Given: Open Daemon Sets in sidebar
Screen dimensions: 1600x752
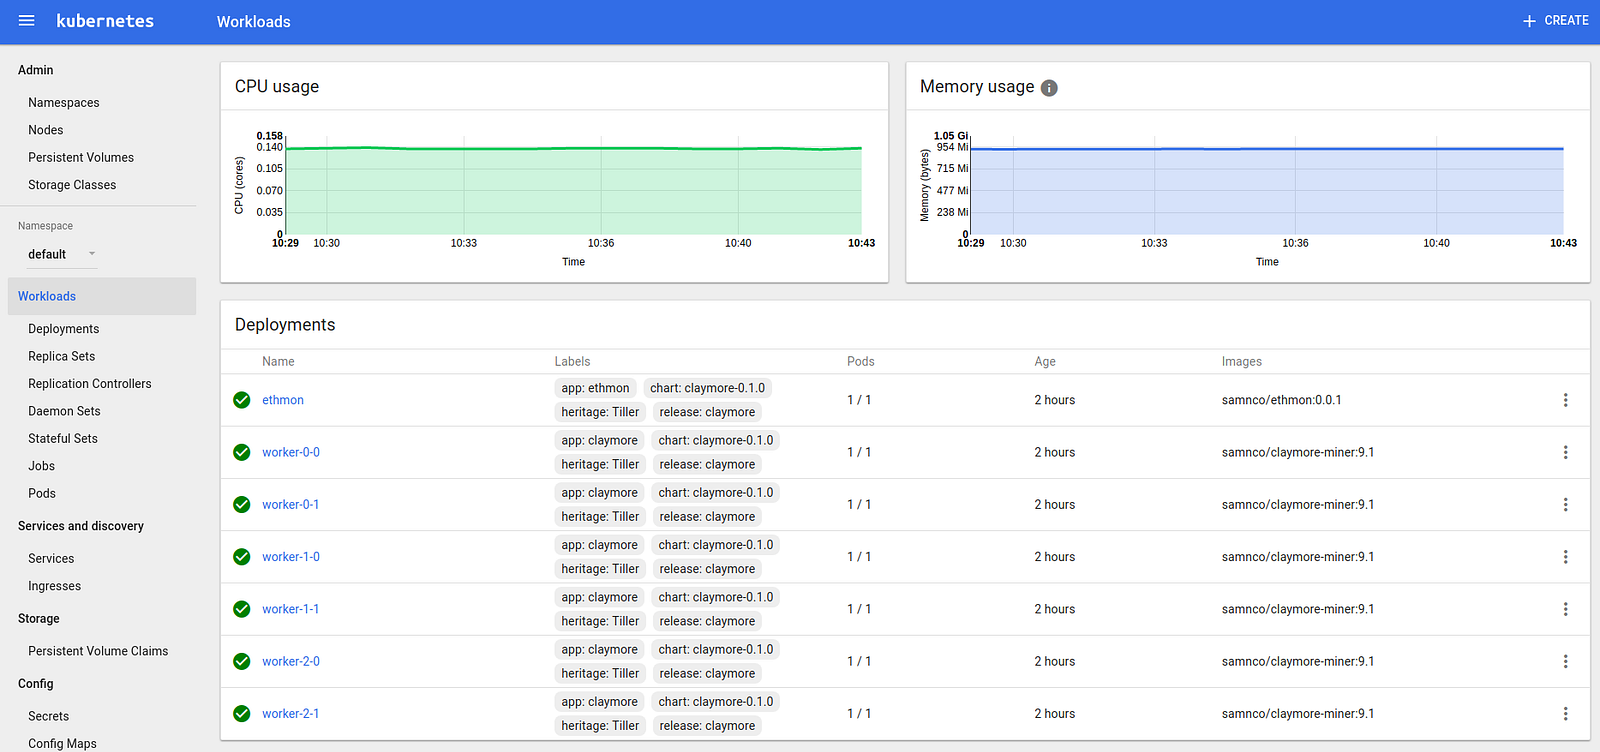Looking at the screenshot, I should (64, 411).
